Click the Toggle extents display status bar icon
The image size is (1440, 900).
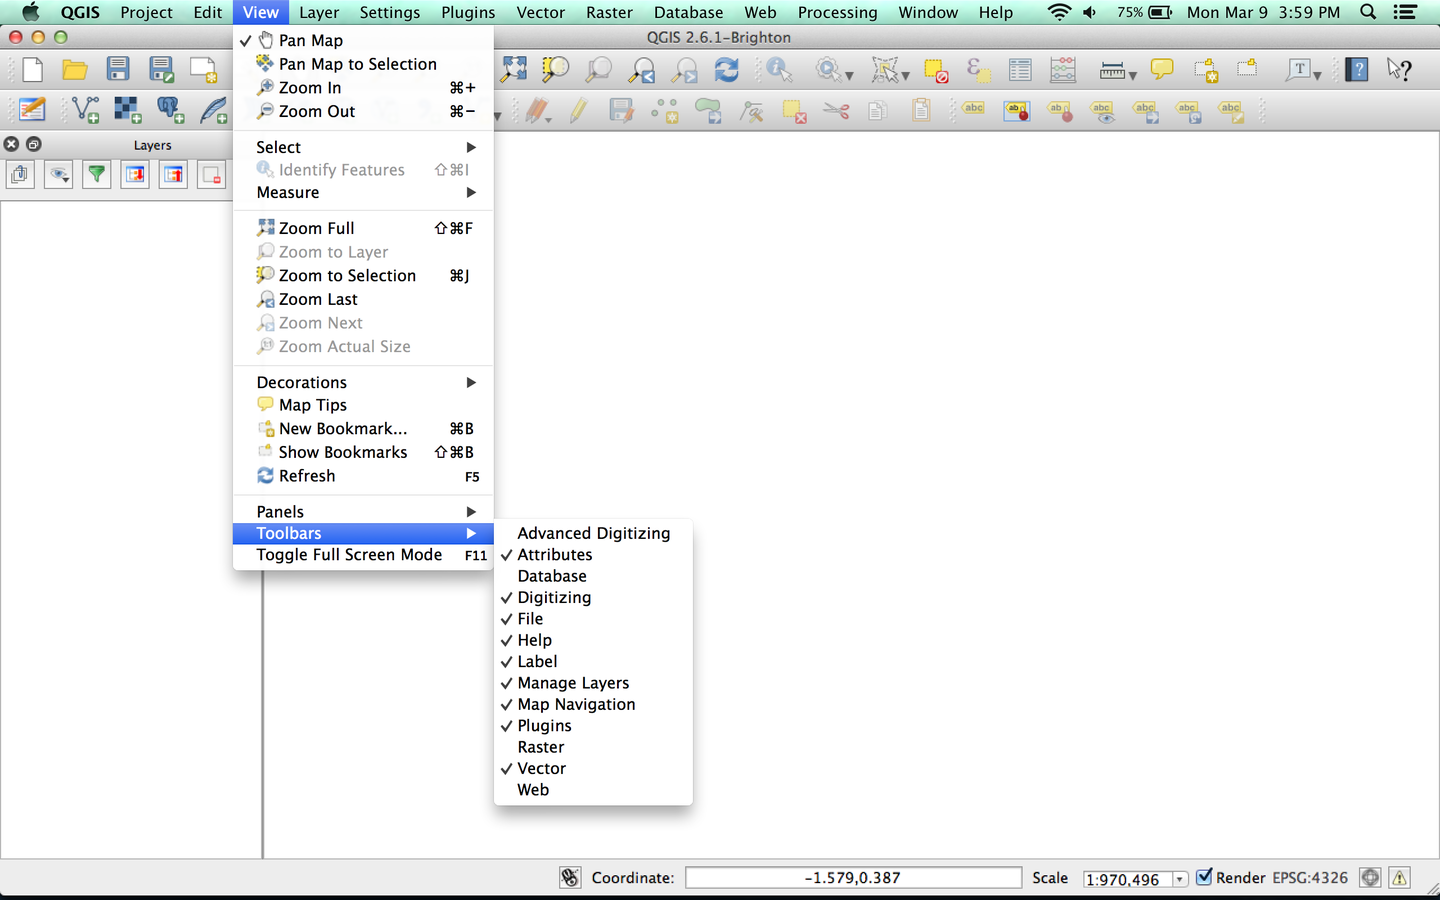[x=570, y=878]
